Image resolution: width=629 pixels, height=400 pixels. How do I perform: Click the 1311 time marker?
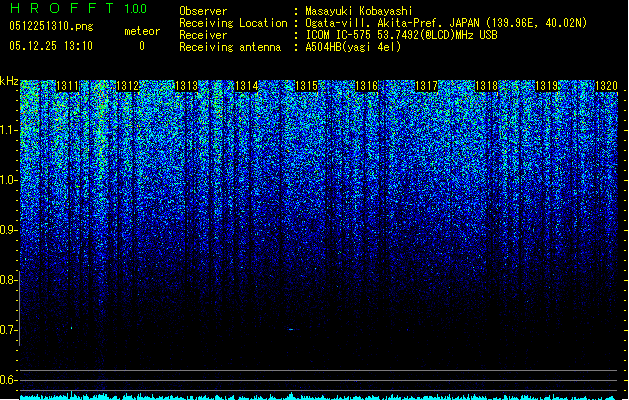(68, 86)
